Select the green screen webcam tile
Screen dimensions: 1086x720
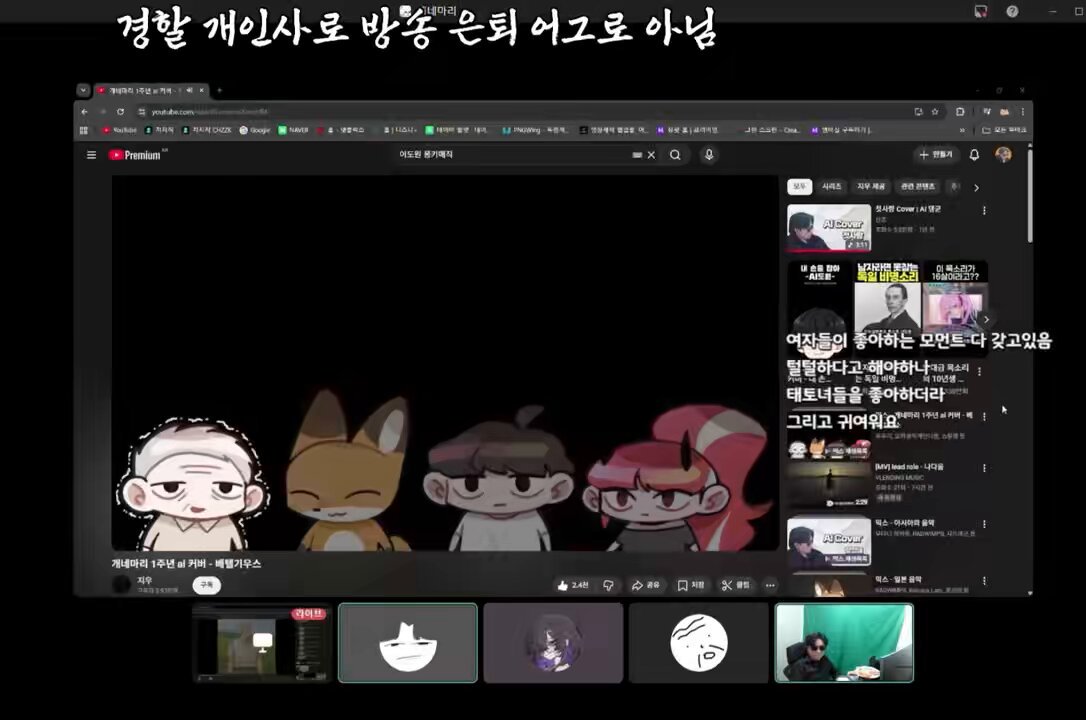click(844, 643)
